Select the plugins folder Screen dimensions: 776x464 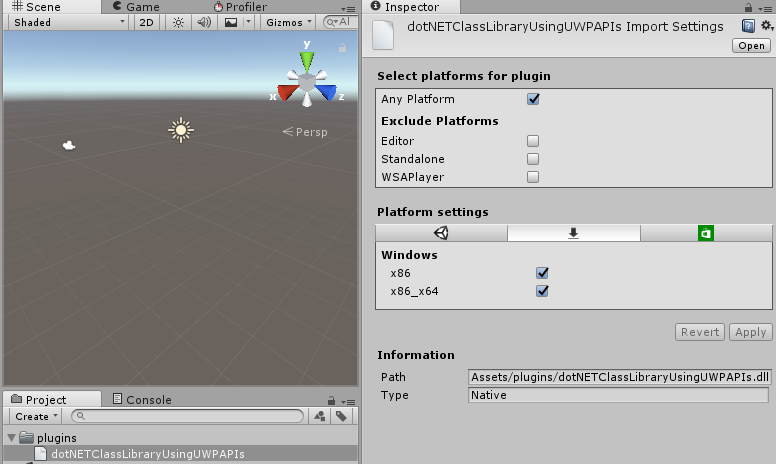[x=57, y=438]
